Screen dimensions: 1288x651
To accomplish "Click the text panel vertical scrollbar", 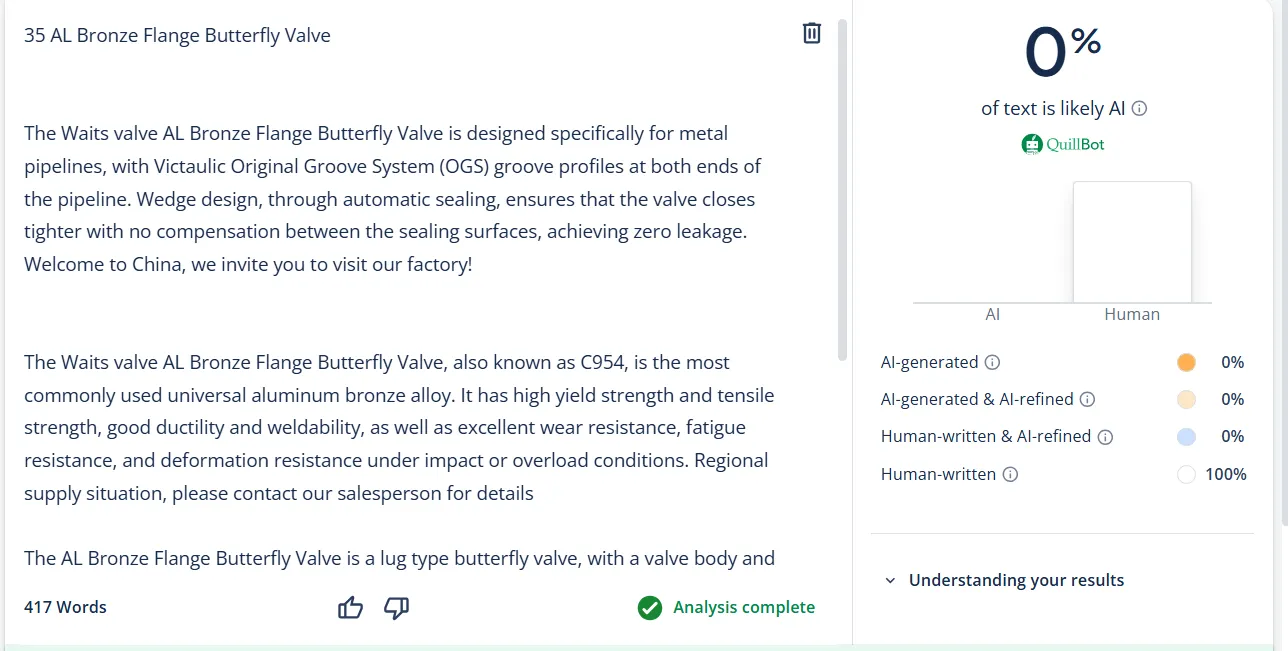I will [x=842, y=190].
